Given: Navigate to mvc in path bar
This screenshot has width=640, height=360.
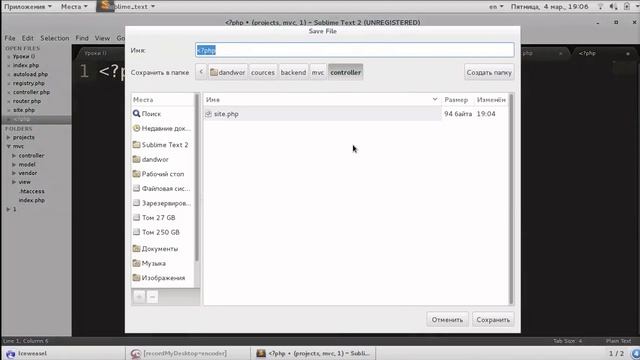Looking at the screenshot, I should 318,72.
